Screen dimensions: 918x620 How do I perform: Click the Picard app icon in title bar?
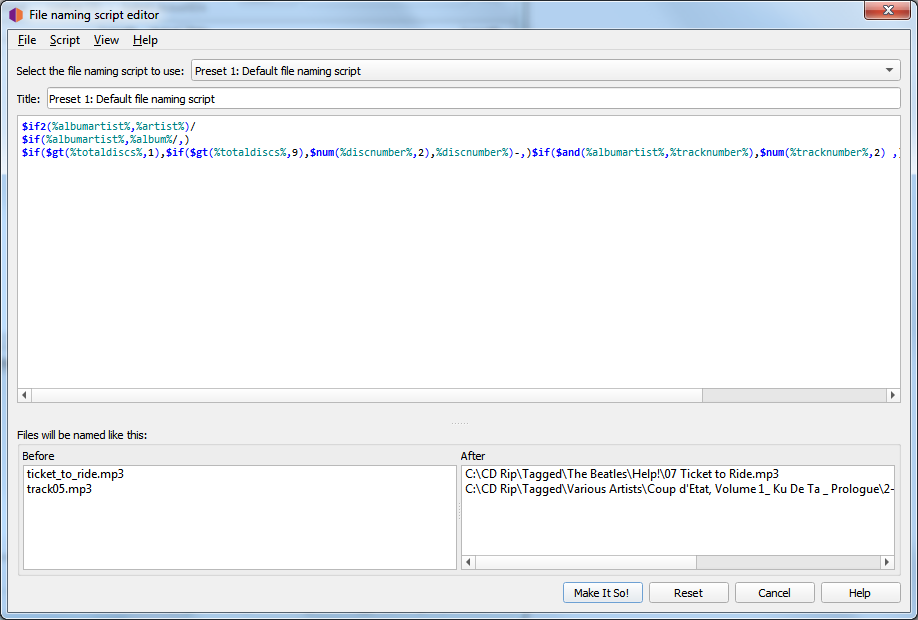click(16, 15)
